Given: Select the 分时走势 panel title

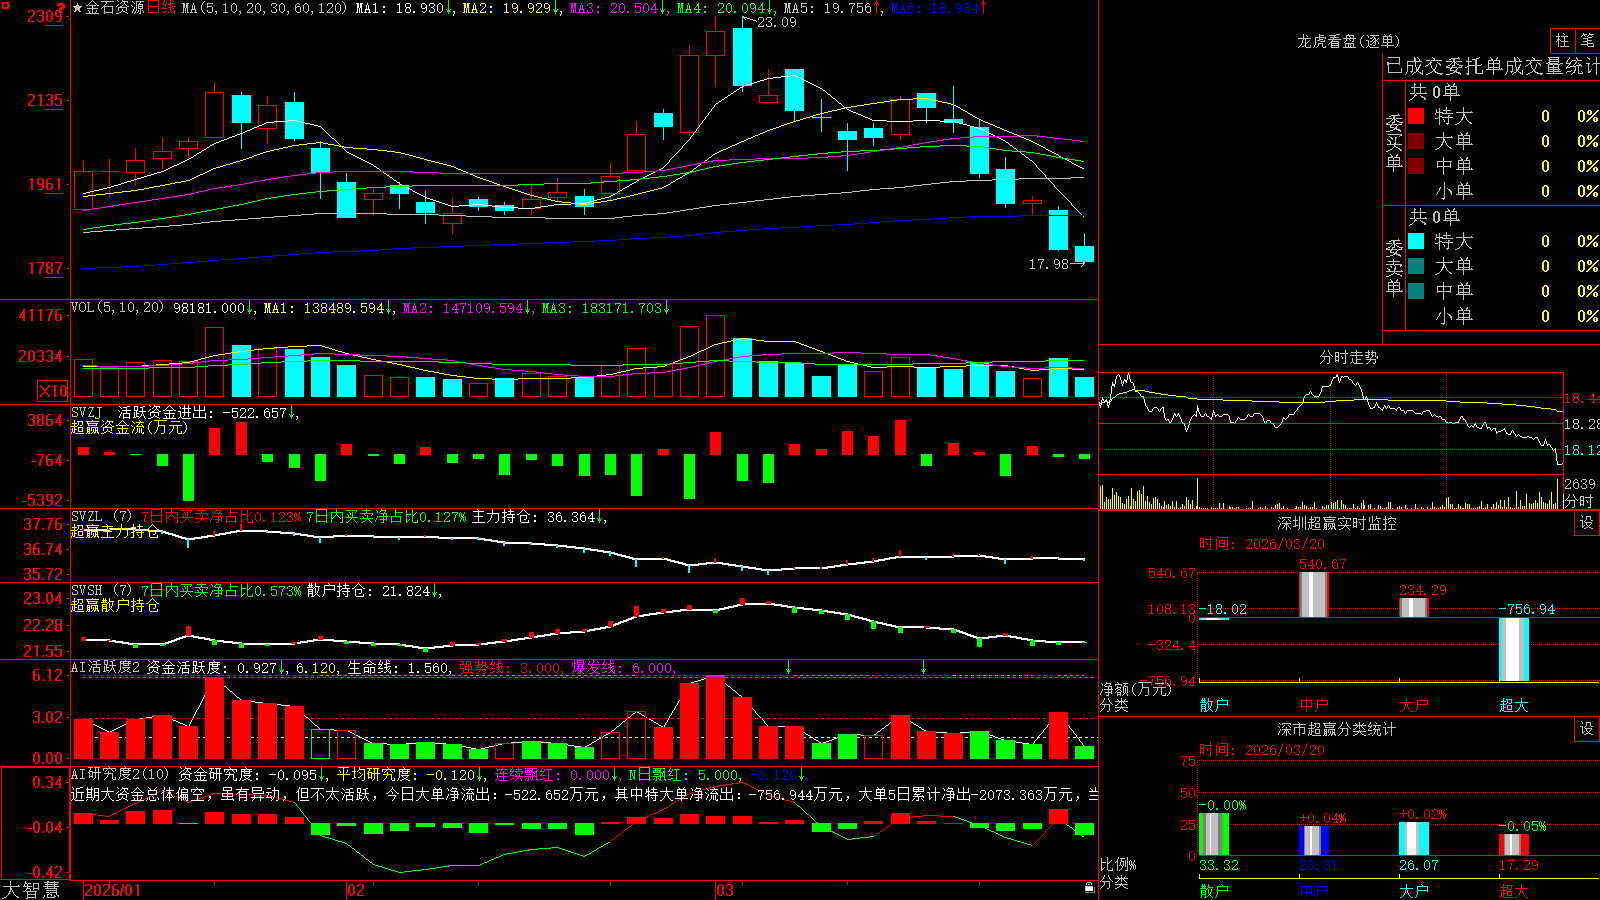Looking at the screenshot, I should pyautogui.click(x=1348, y=357).
